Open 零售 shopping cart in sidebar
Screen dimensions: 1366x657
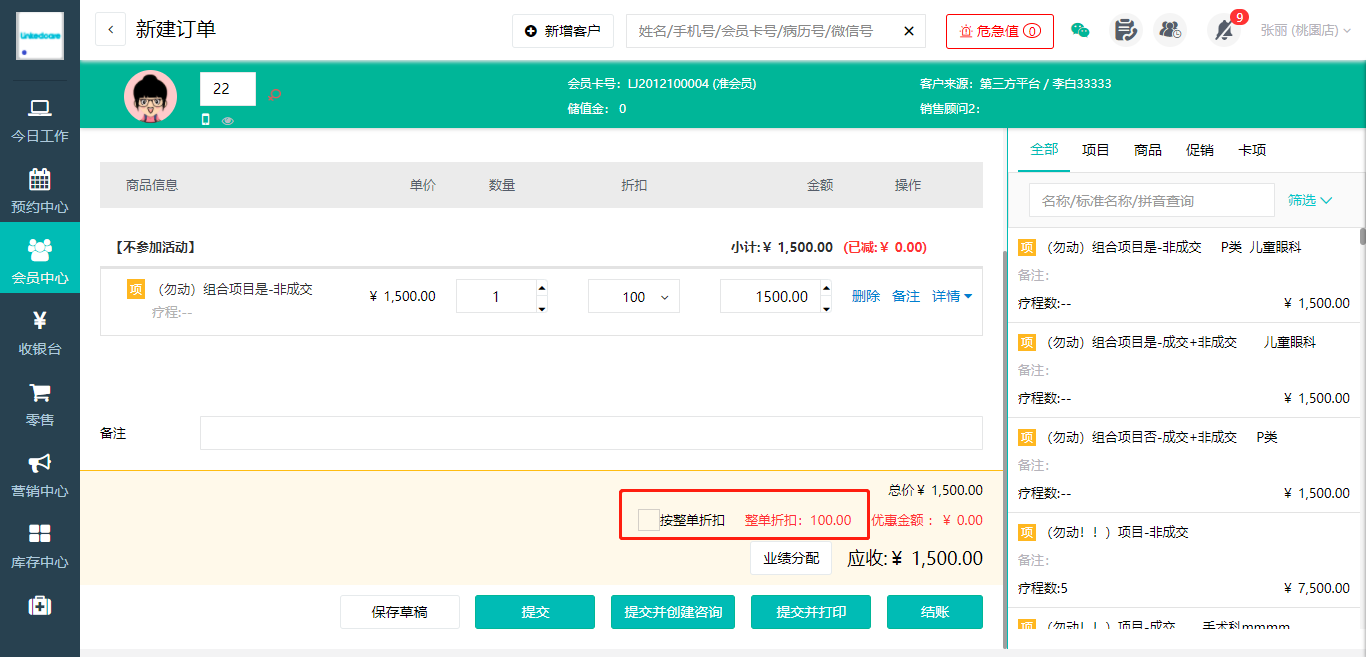tap(40, 405)
